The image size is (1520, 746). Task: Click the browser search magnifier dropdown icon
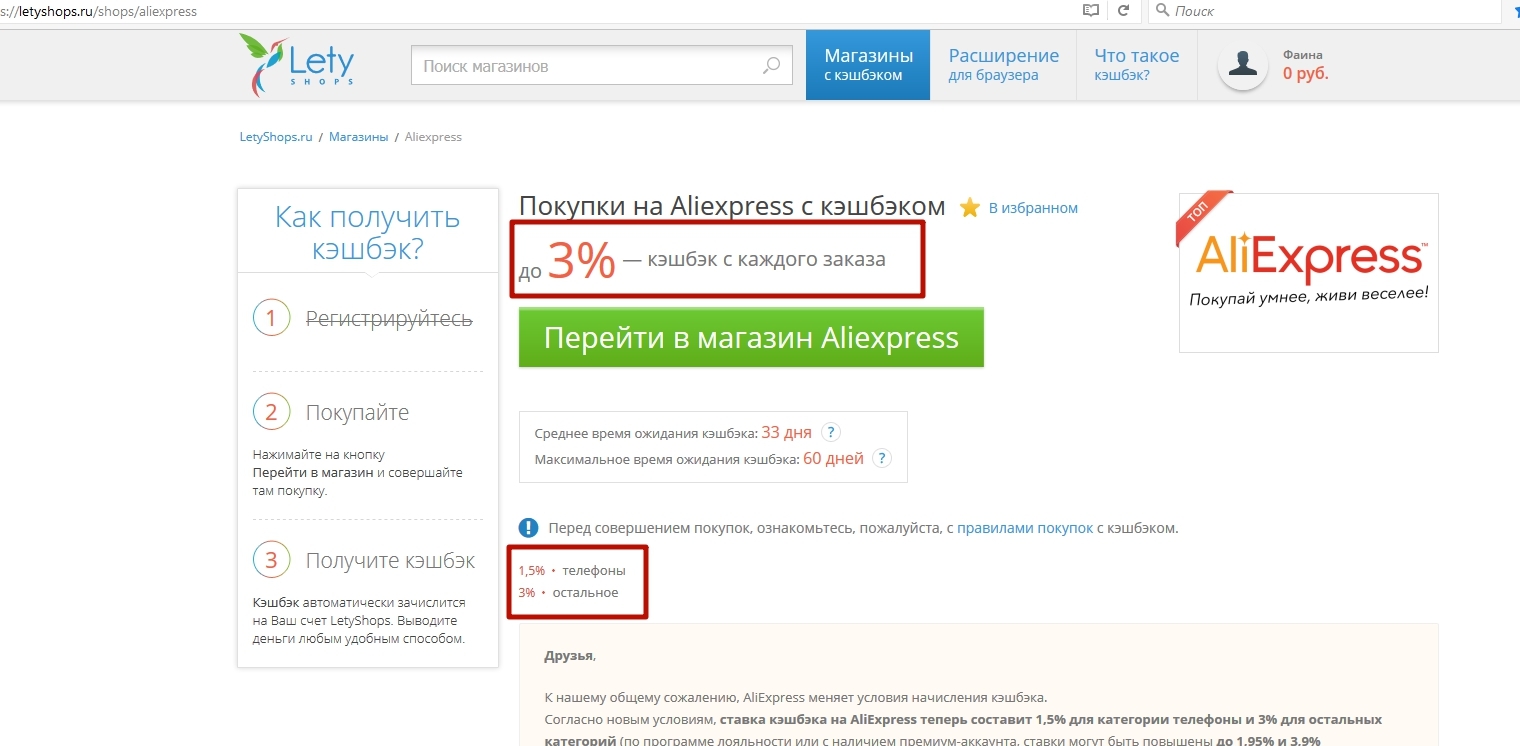1162,11
